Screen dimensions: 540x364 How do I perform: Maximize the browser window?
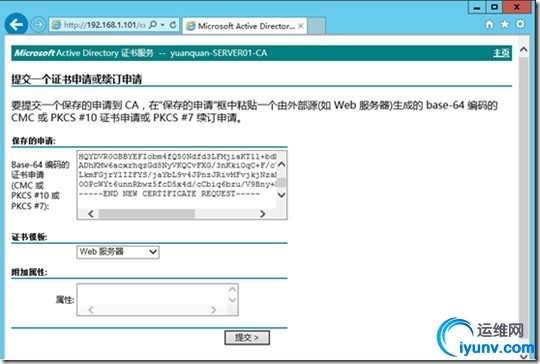[494, 7]
